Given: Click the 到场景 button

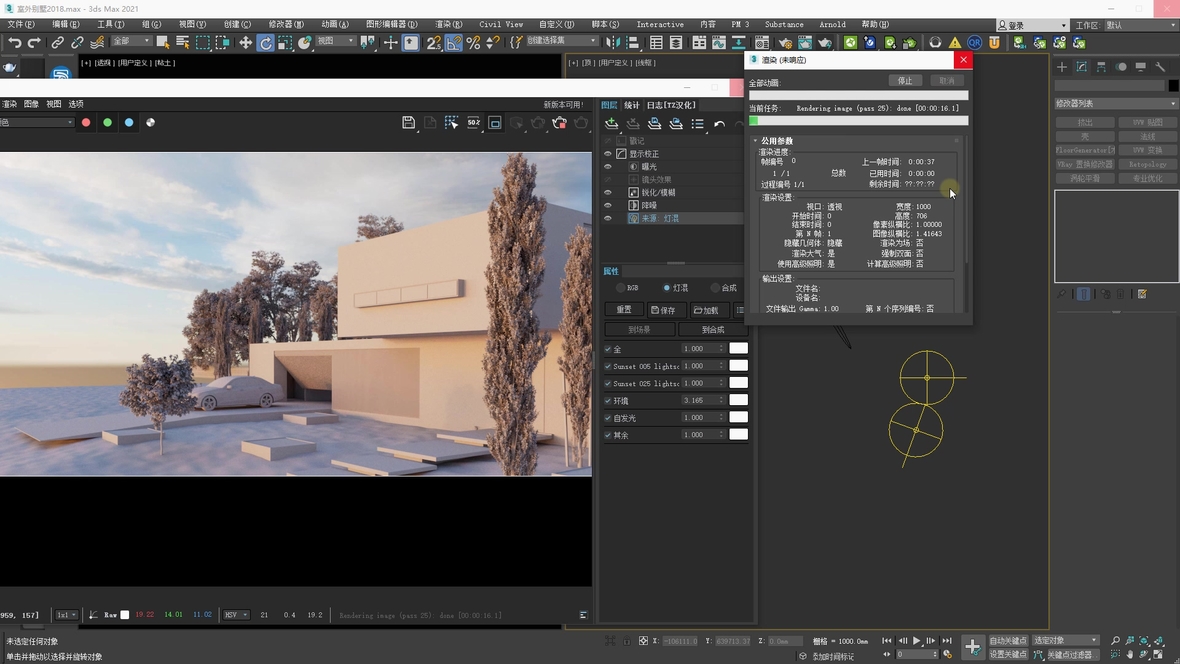Looking at the screenshot, I should pyautogui.click(x=639, y=329).
